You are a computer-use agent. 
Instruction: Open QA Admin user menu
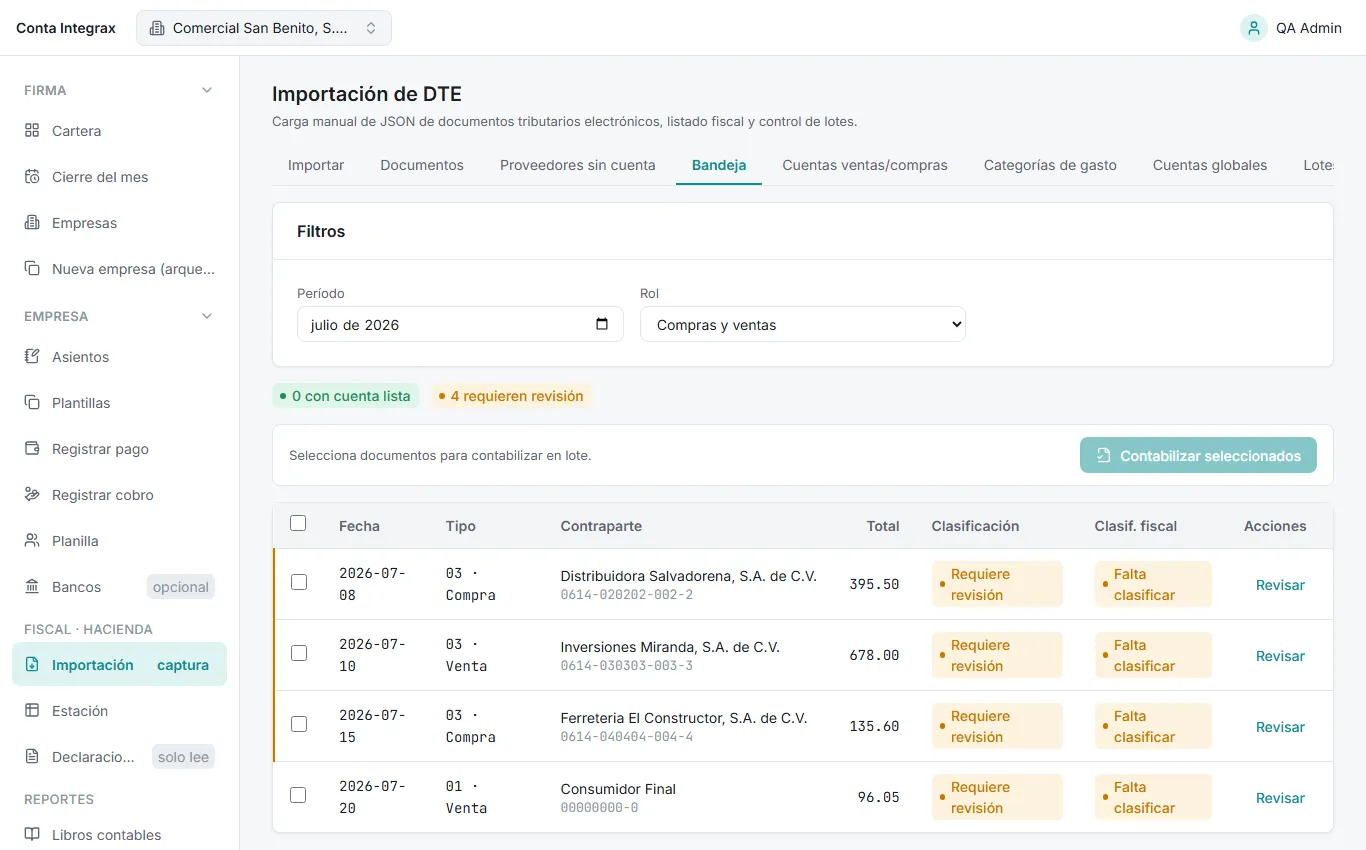pyautogui.click(x=1291, y=28)
